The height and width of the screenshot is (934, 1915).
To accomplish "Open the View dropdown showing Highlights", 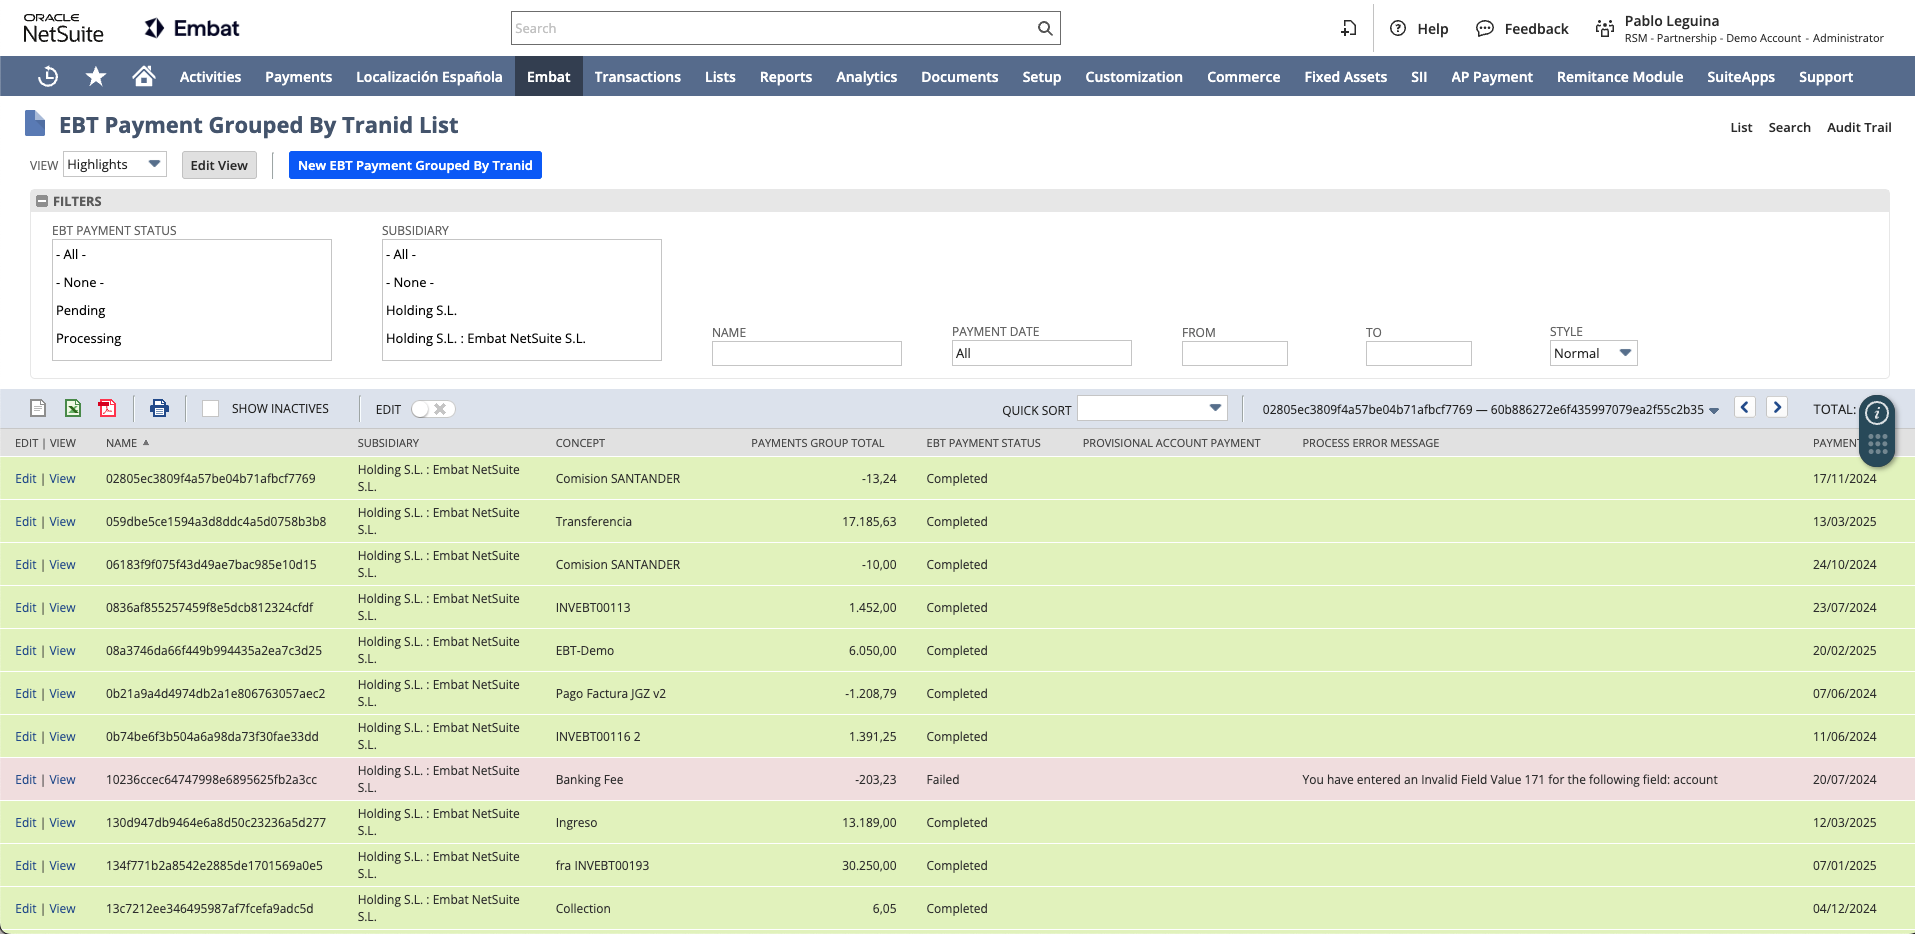I will 115,164.
